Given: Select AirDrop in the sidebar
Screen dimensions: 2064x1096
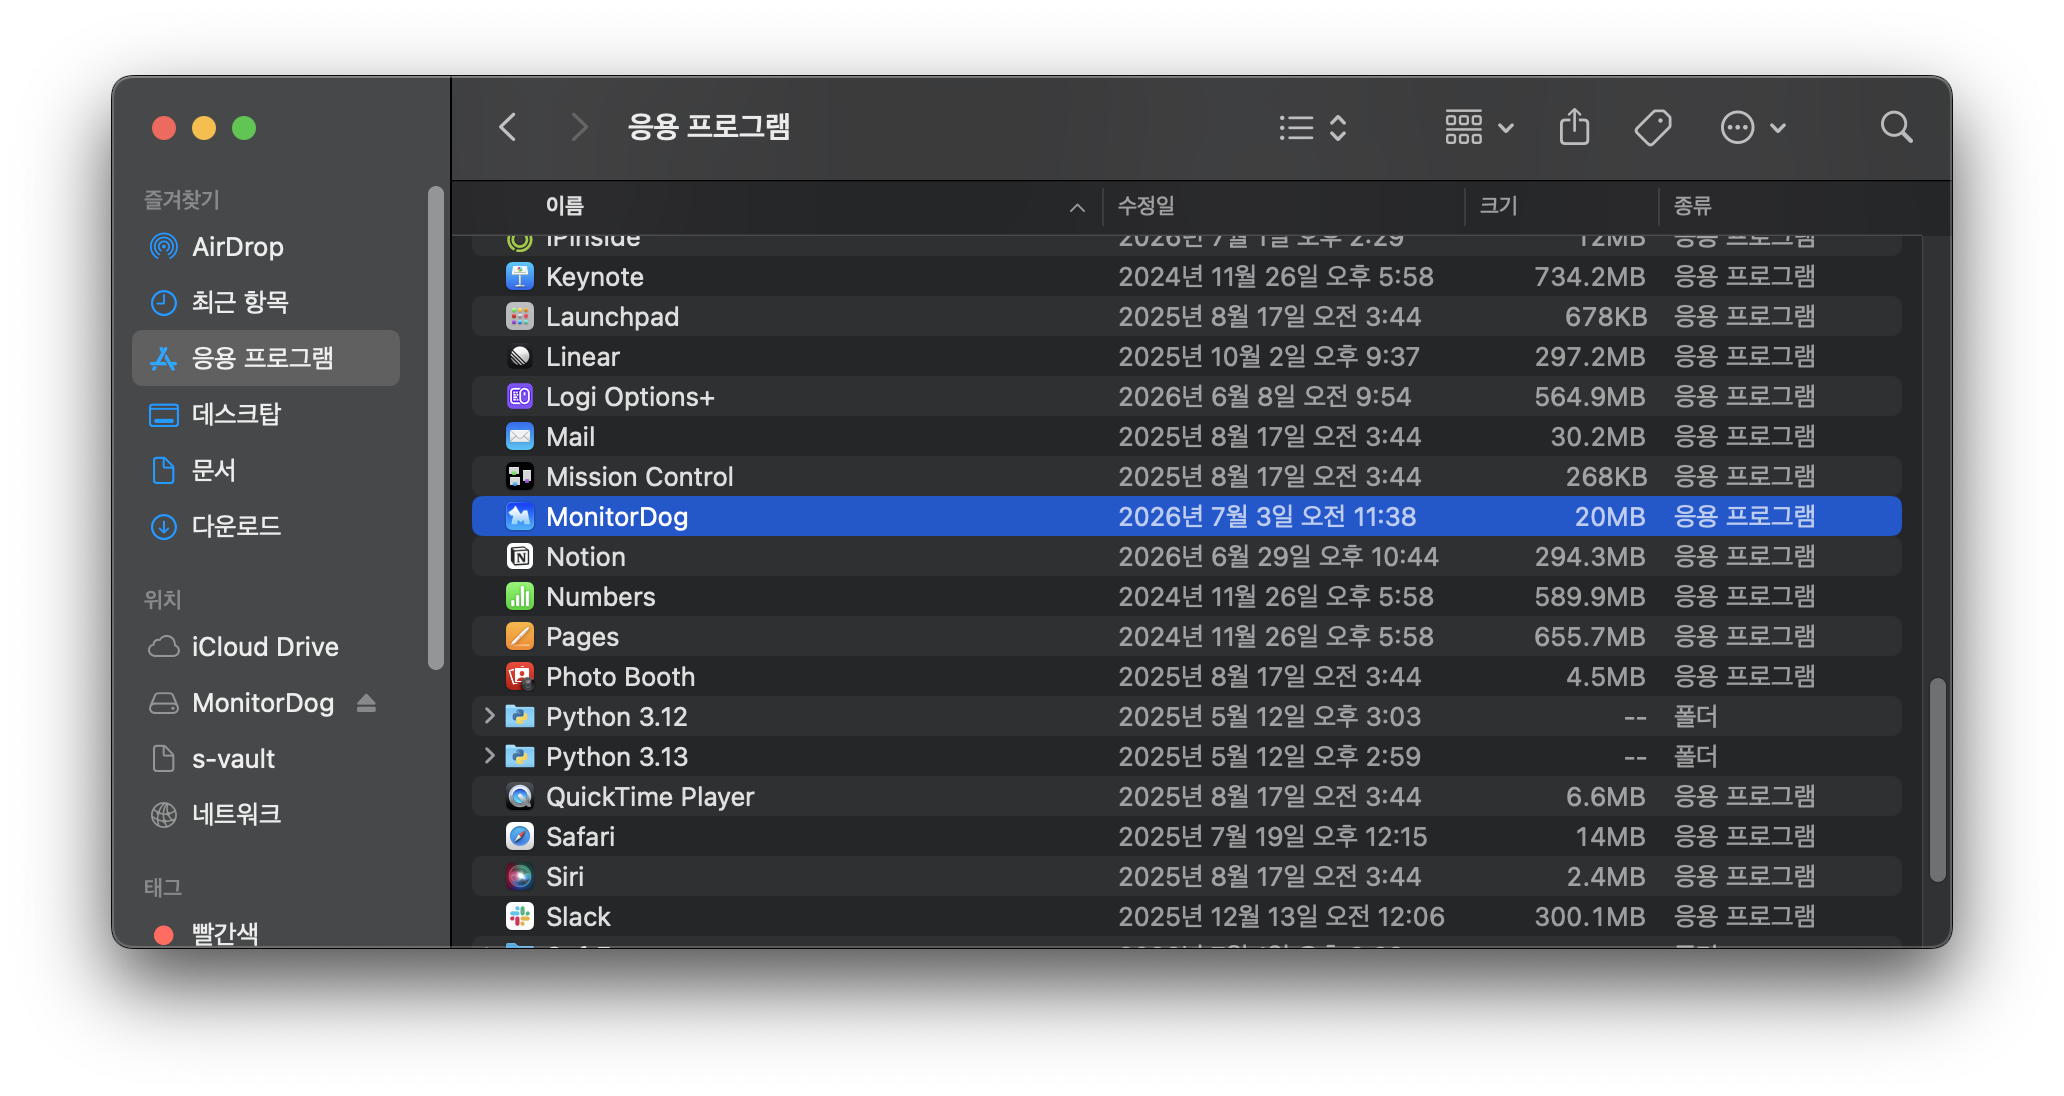Looking at the screenshot, I should [x=265, y=246].
